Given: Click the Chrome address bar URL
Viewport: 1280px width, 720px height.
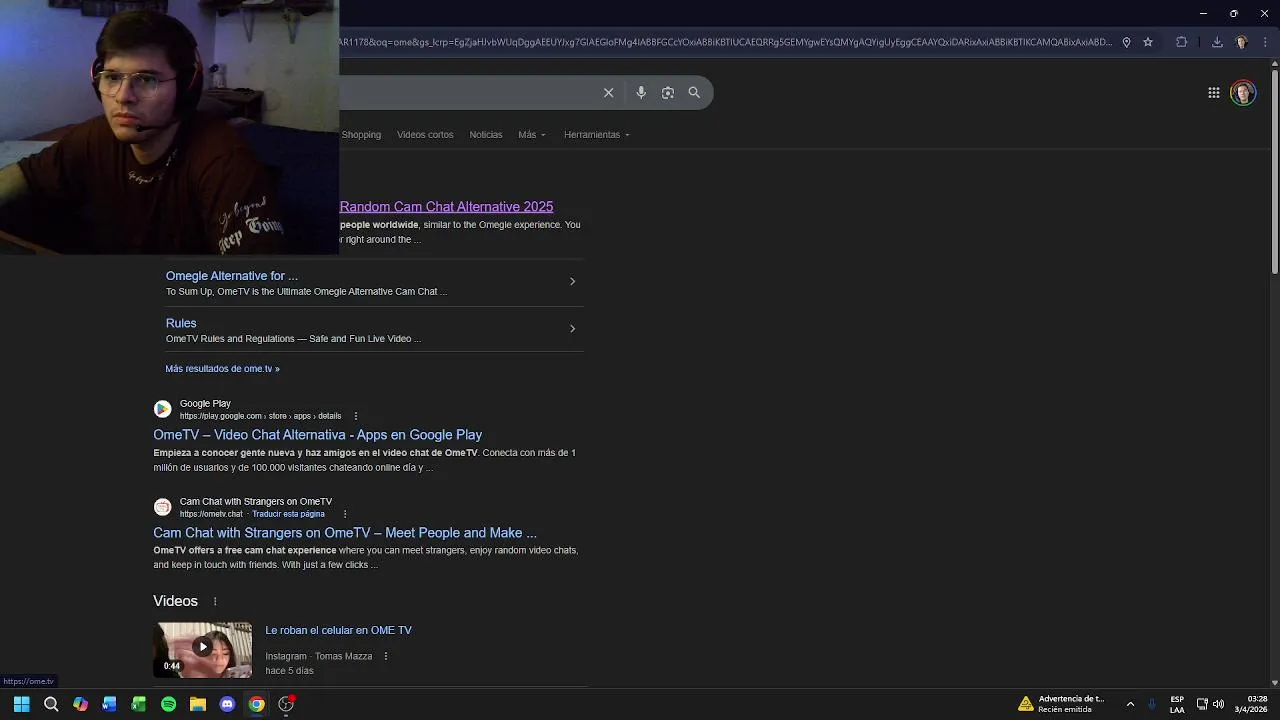Looking at the screenshot, I should pos(725,42).
